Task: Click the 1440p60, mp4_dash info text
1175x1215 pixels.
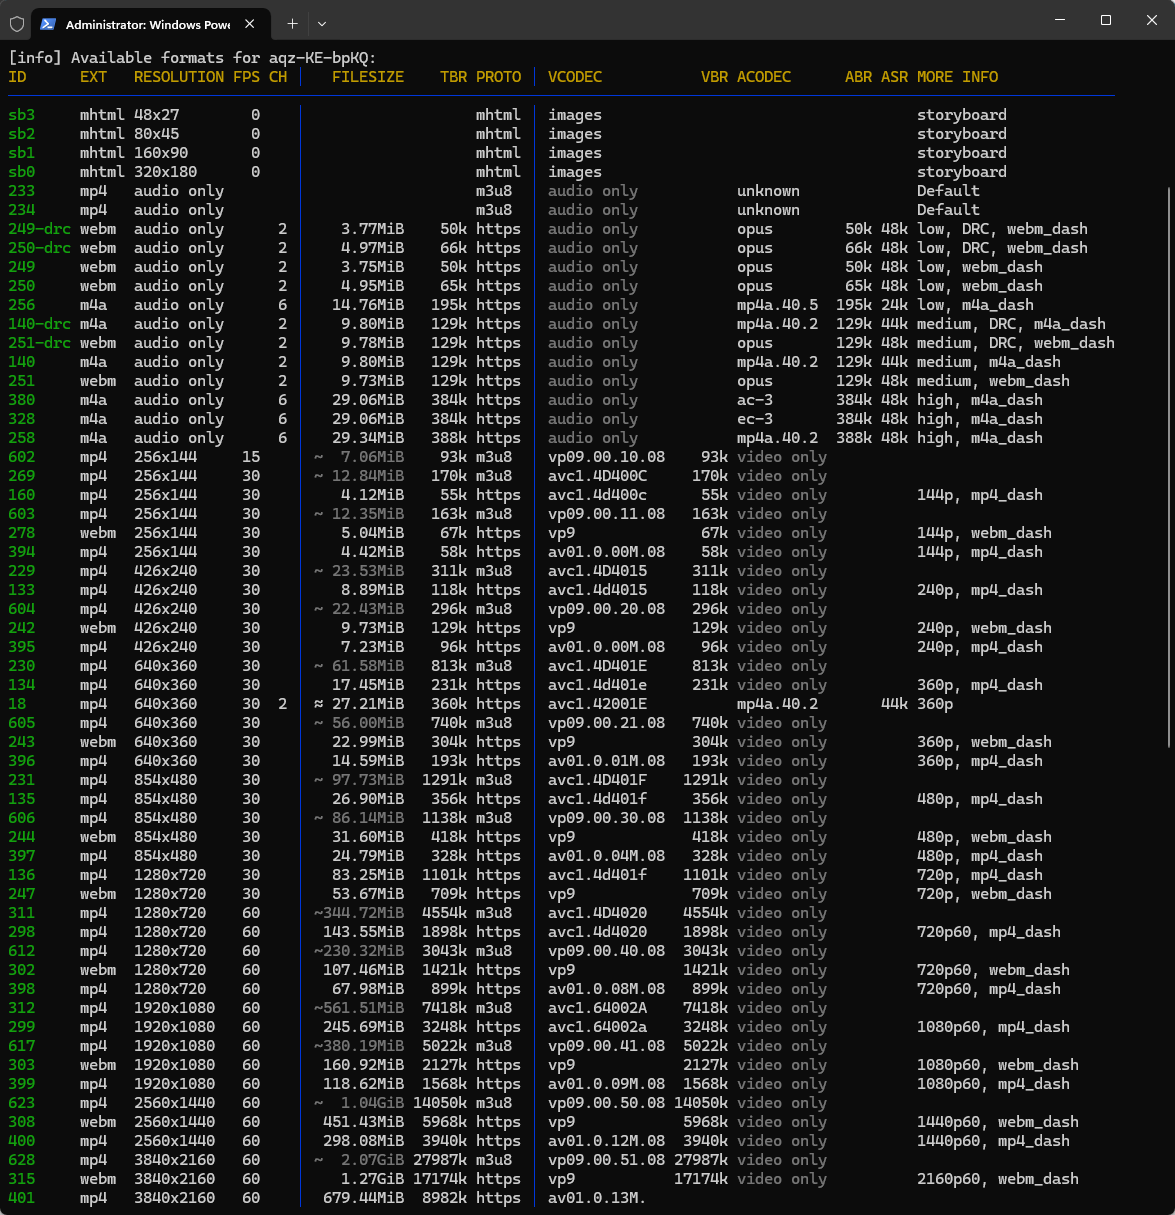Action: tap(994, 1141)
